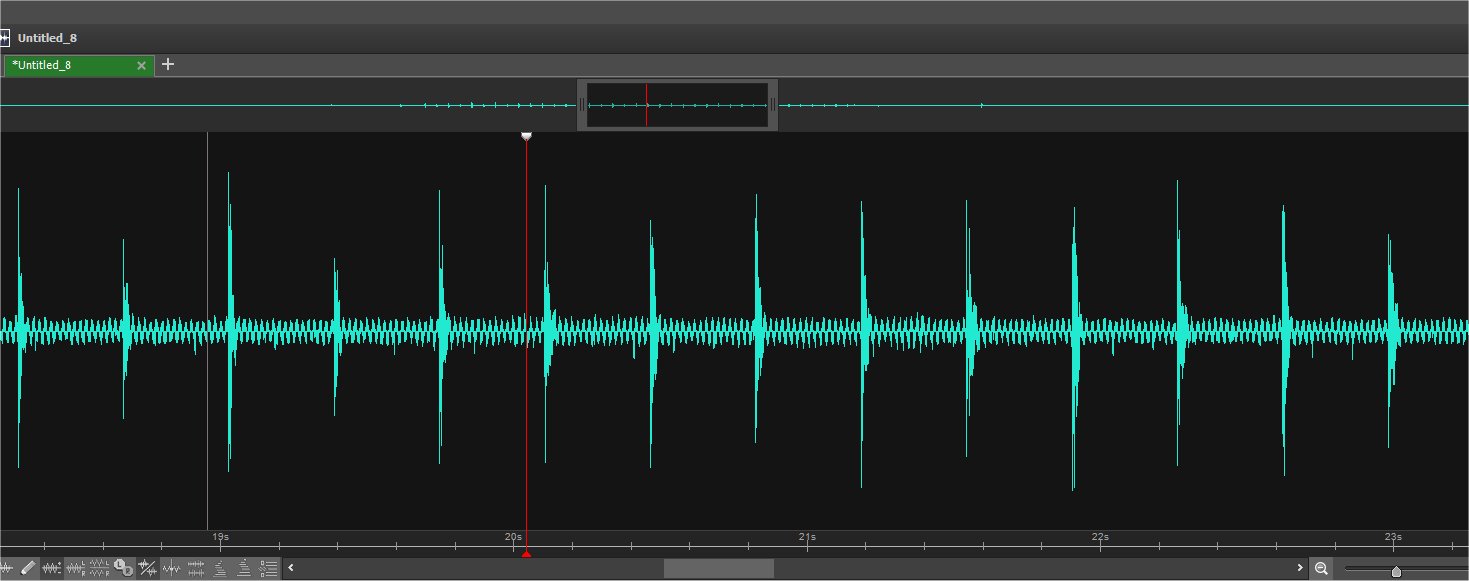Viewport: 1469px width, 581px height.
Task: Click the list-style icon in bottom toolbar
Action: tap(268, 568)
